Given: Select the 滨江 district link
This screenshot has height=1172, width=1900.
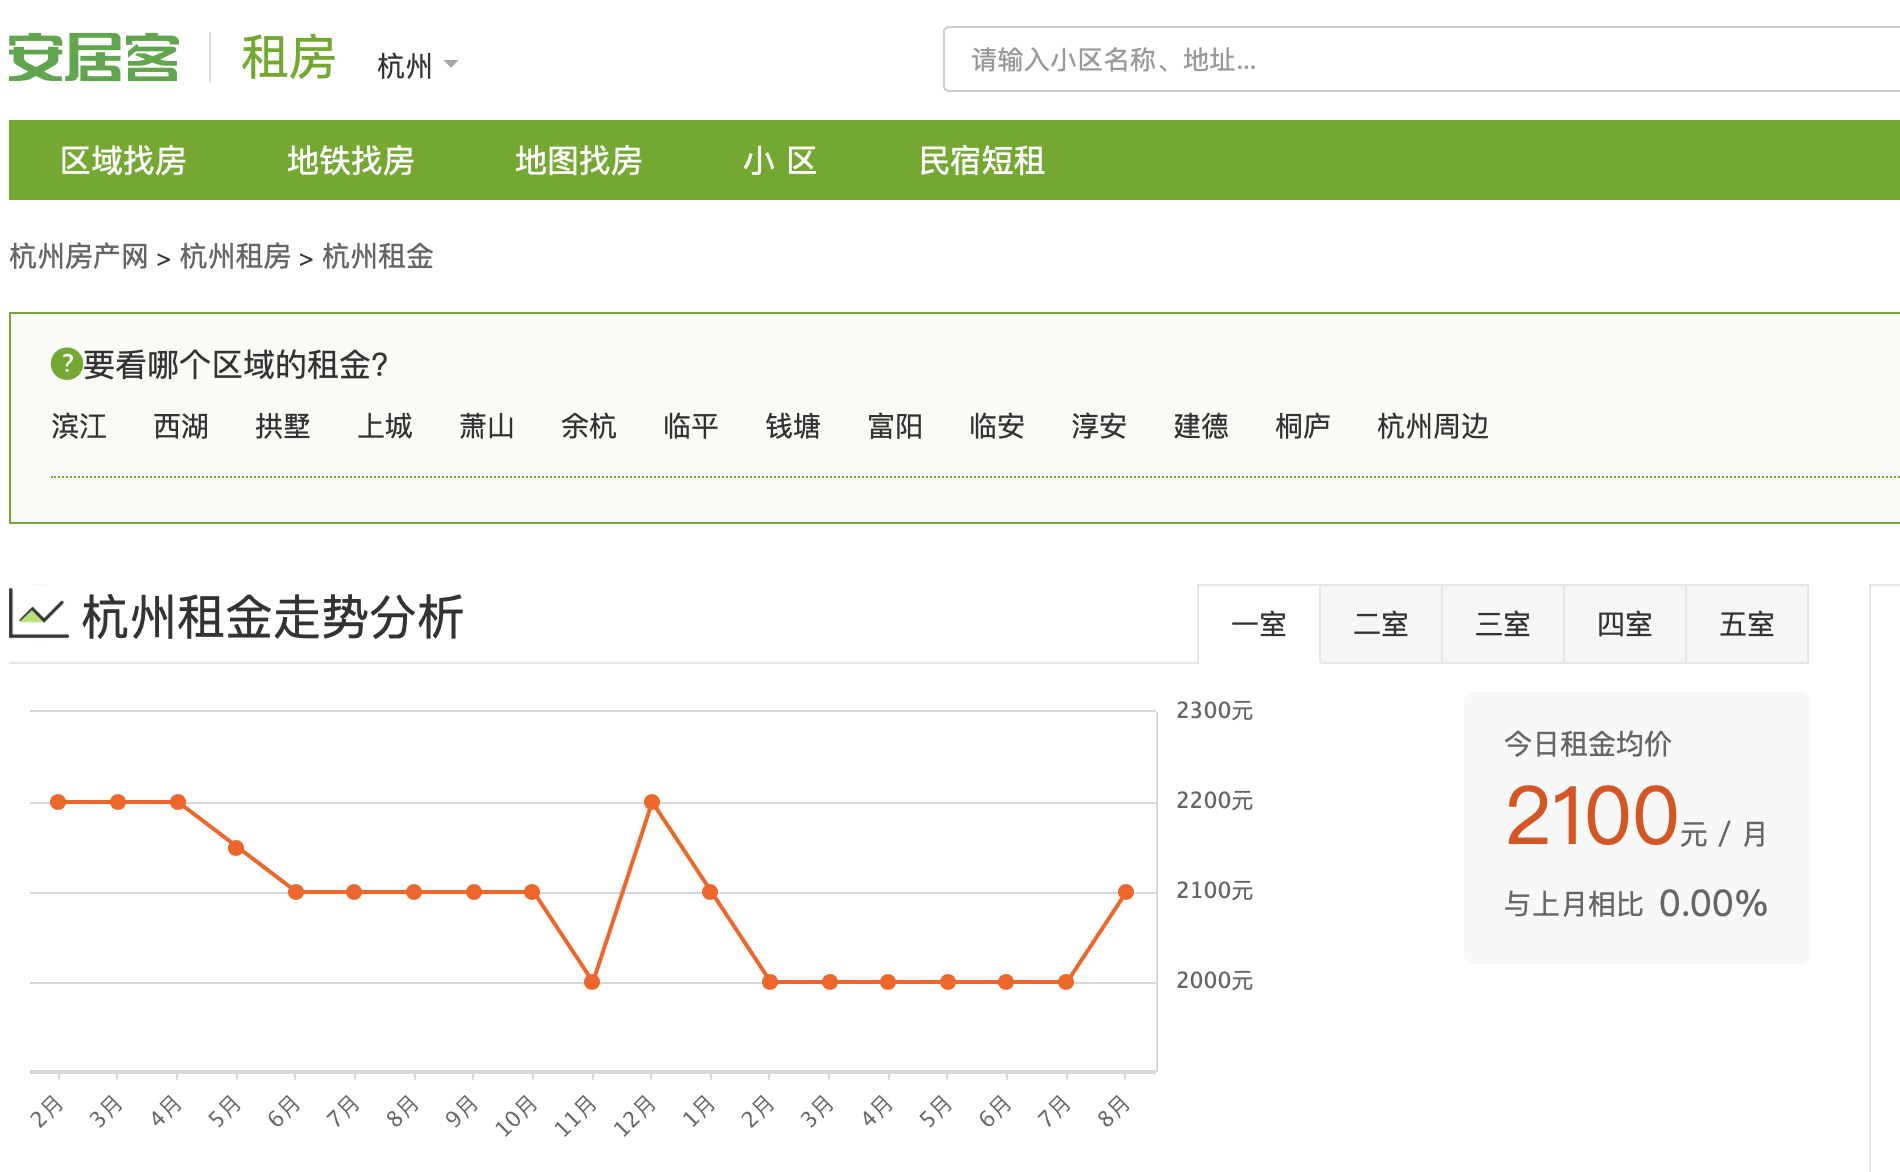Looking at the screenshot, I should pyautogui.click(x=79, y=427).
